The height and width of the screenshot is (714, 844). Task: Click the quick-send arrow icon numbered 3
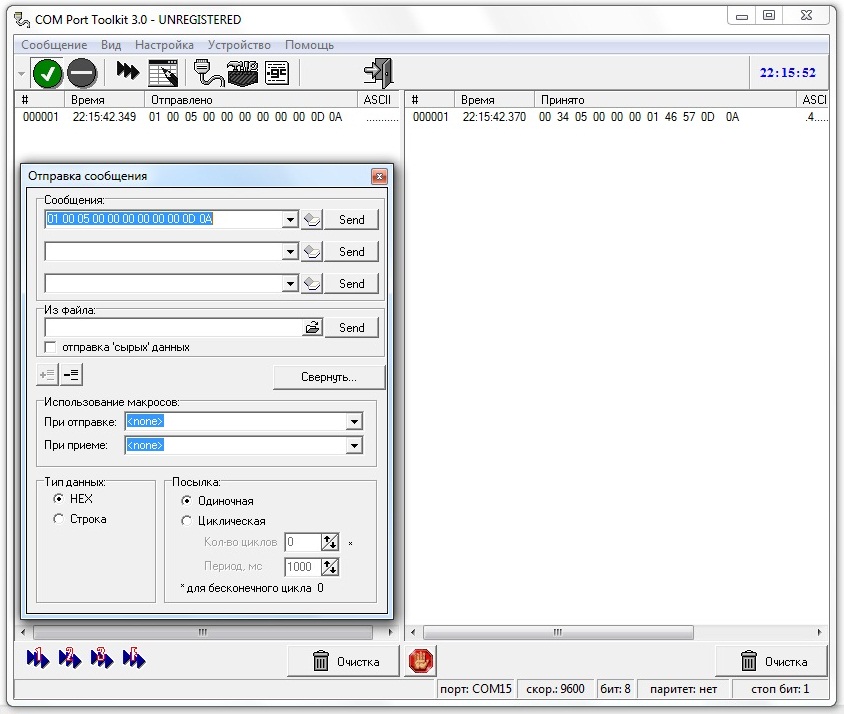pos(102,658)
